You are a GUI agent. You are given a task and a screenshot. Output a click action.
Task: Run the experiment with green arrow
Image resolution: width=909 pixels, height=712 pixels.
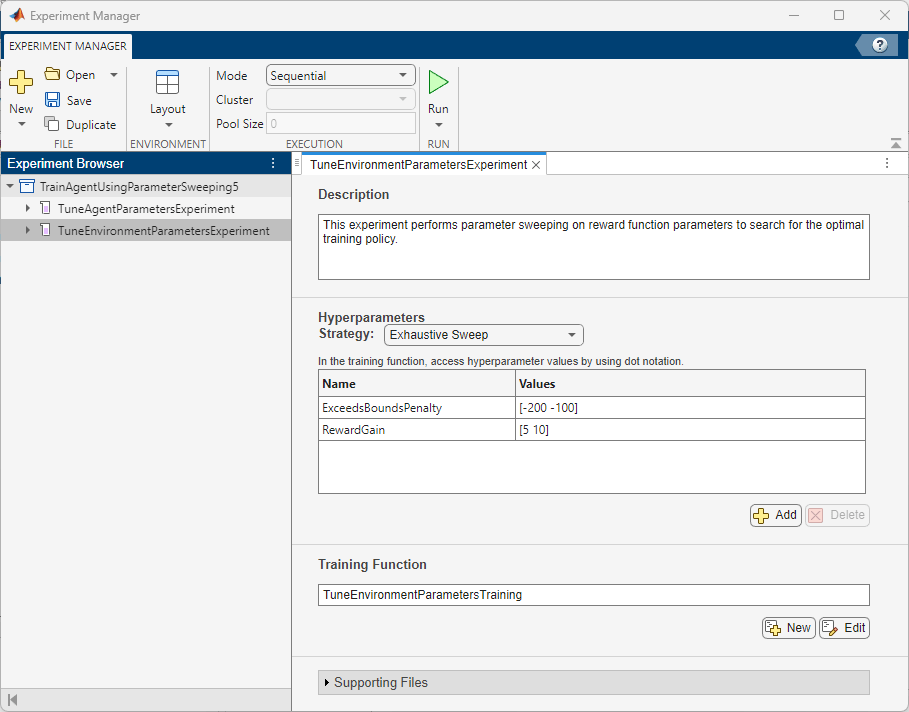(438, 83)
